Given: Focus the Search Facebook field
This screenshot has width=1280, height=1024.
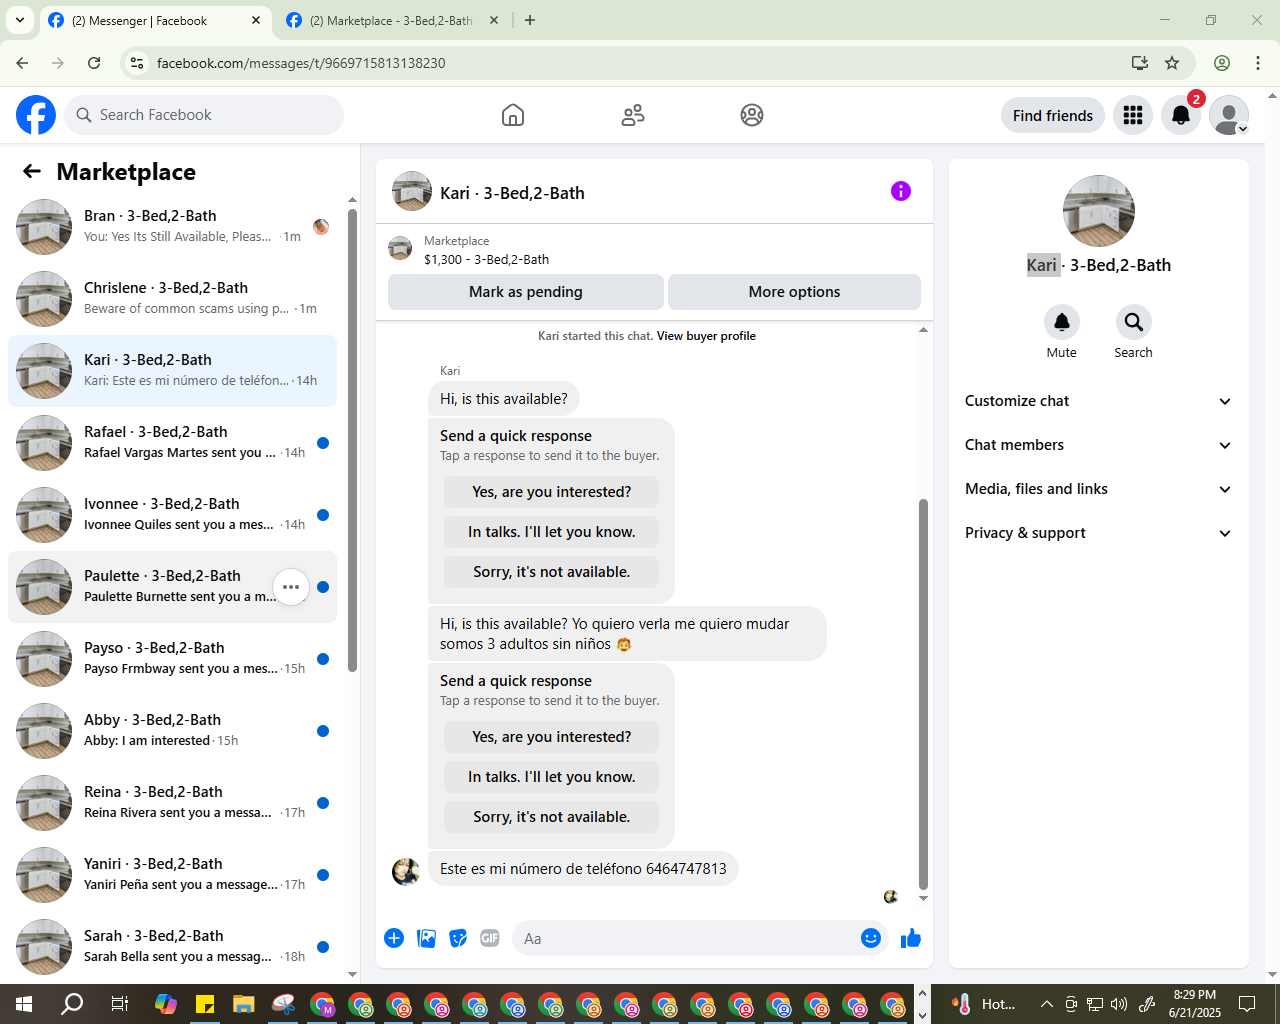Looking at the screenshot, I should (204, 115).
